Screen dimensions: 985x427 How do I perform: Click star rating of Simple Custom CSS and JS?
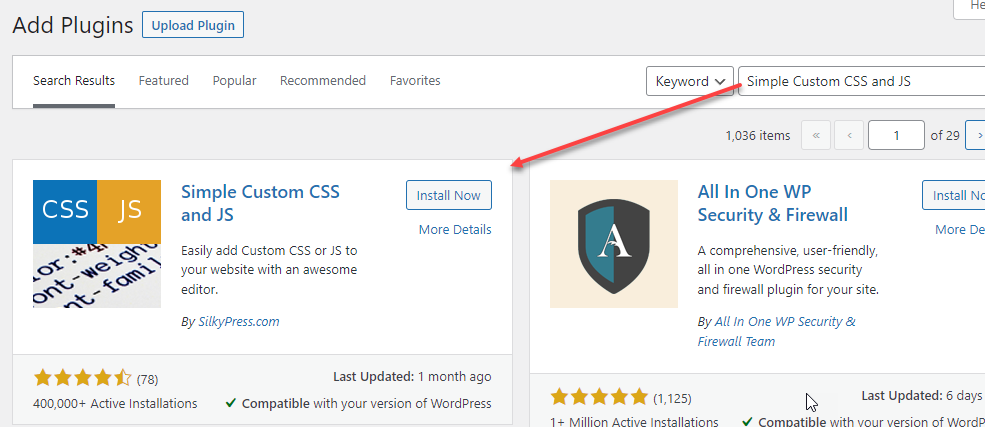[x=82, y=378]
